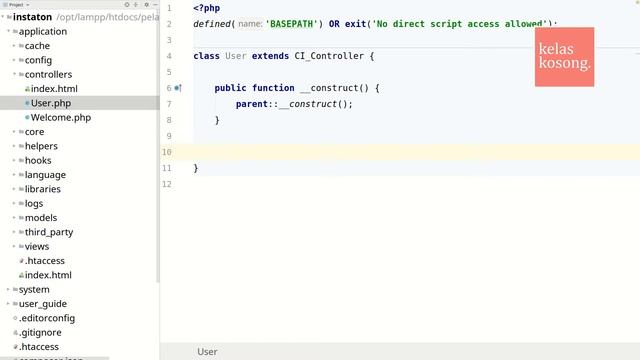Select index.html below views folder
Screen dimensions: 640x360
click(x=48, y=275)
